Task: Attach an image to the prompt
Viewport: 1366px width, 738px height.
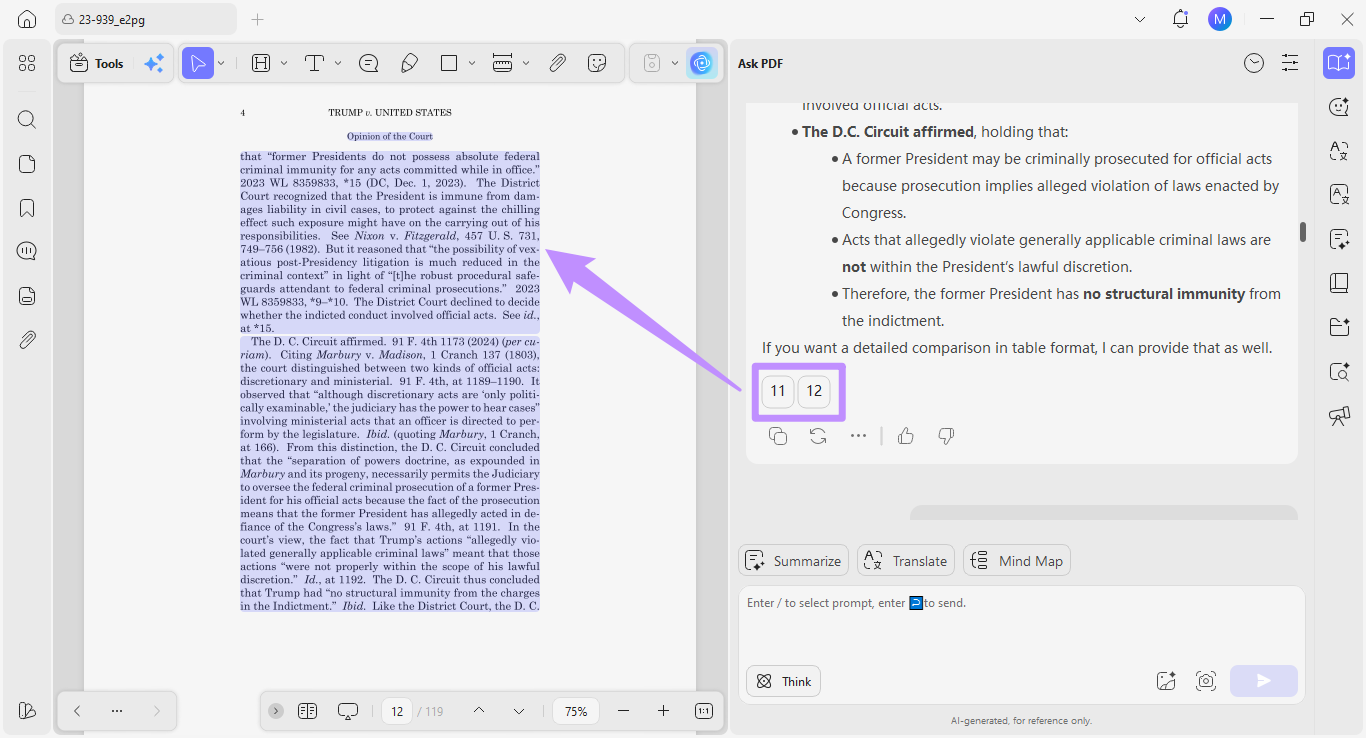Action: click(1166, 681)
